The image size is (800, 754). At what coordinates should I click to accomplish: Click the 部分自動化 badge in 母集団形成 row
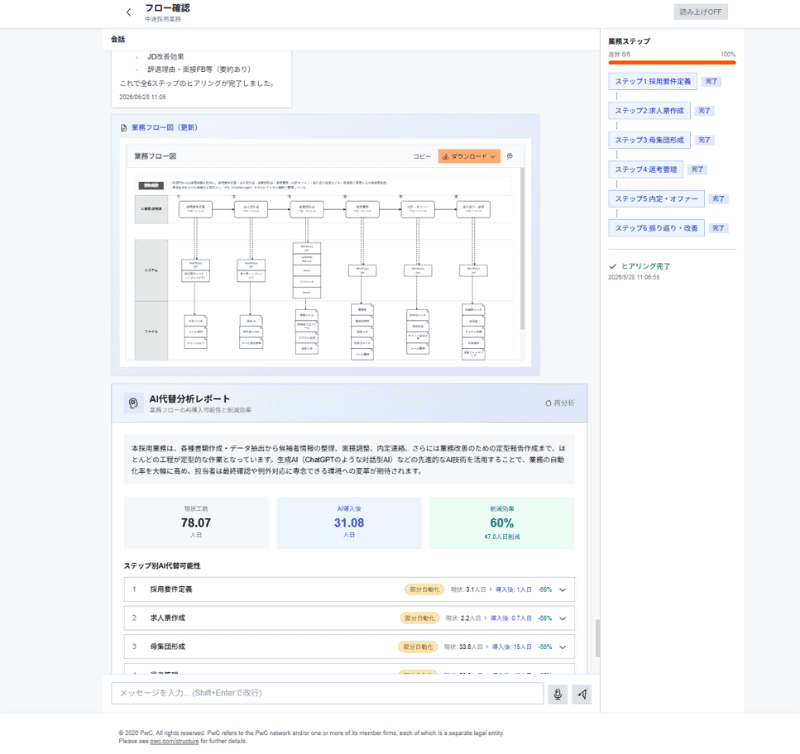tap(418, 647)
